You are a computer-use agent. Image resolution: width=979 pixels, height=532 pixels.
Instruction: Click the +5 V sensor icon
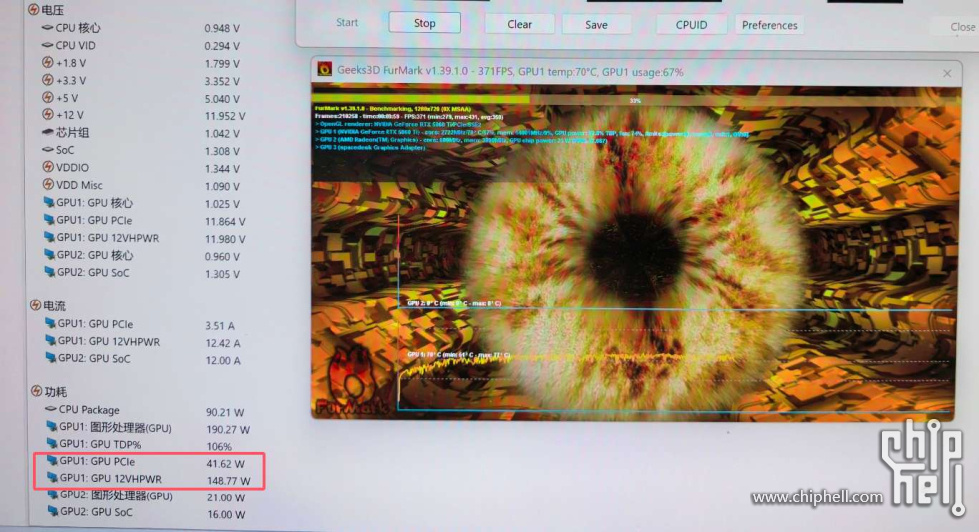click(x=47, y=97)
